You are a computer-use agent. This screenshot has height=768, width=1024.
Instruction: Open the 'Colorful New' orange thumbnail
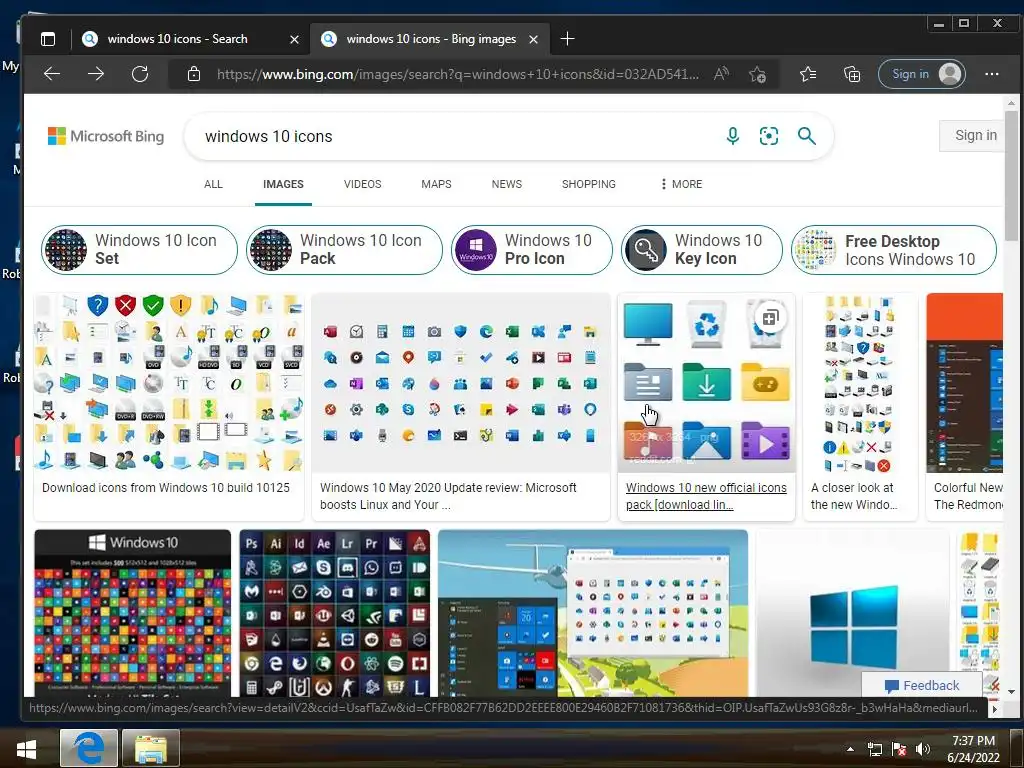[x=965, y=383]
